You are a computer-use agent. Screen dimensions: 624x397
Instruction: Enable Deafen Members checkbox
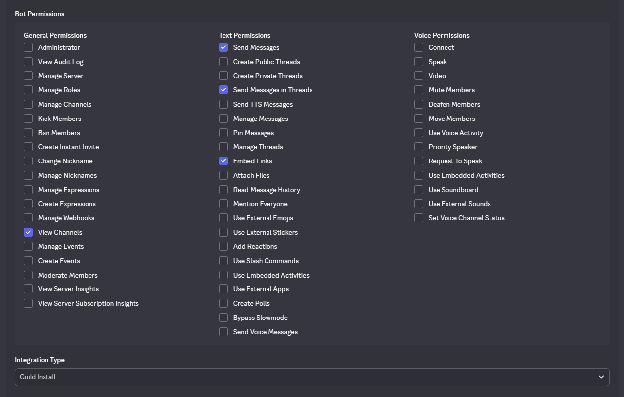pos(418,104)
